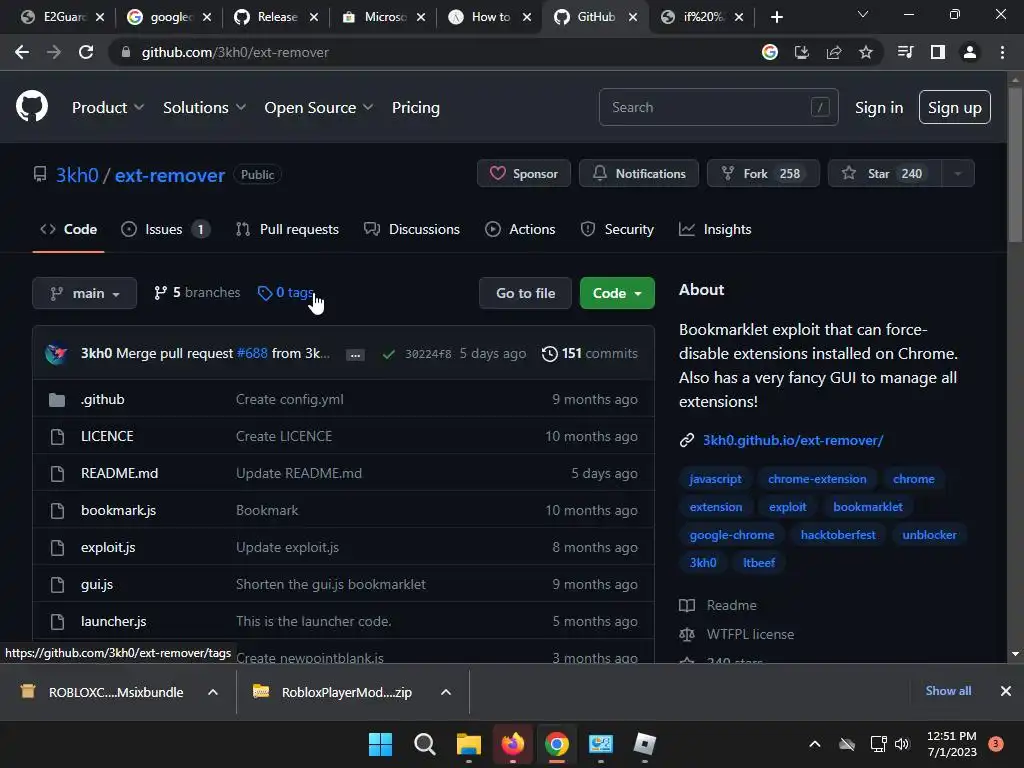1024x768 pixels.
Task: Open launcher.js file
Action: [114, 621]
